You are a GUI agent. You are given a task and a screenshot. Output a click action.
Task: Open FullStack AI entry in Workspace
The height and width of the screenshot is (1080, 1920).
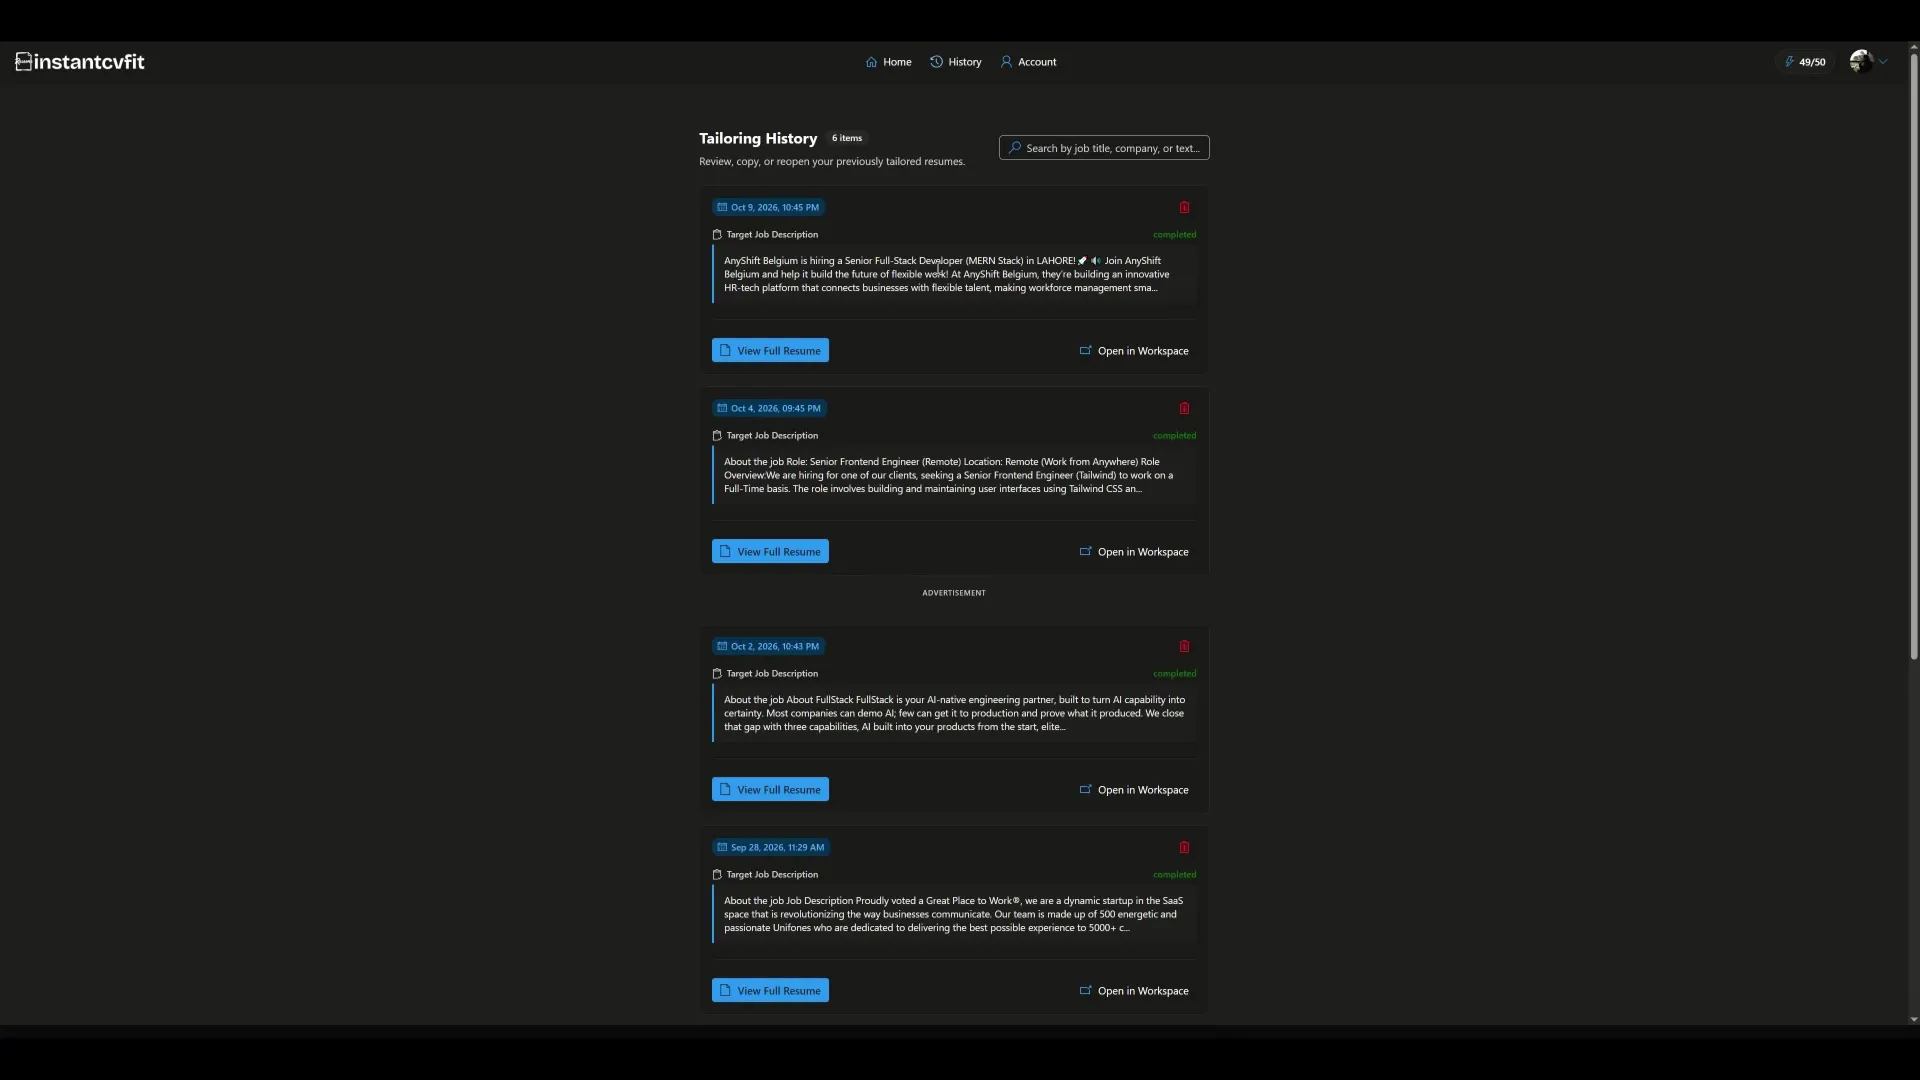point(1134,790)
